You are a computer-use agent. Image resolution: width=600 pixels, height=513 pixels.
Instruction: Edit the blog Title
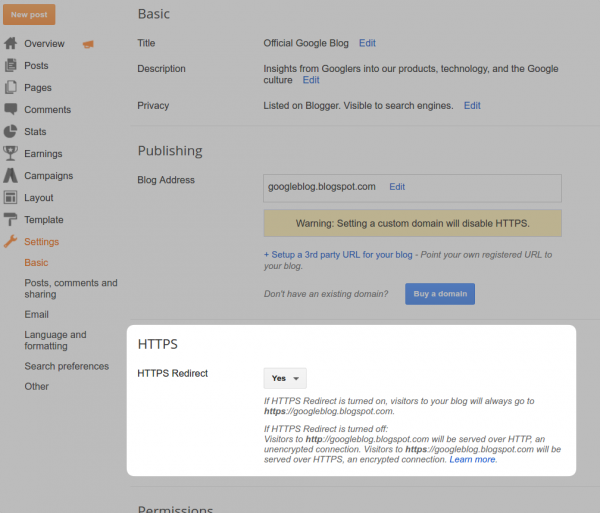coord(367,44)
